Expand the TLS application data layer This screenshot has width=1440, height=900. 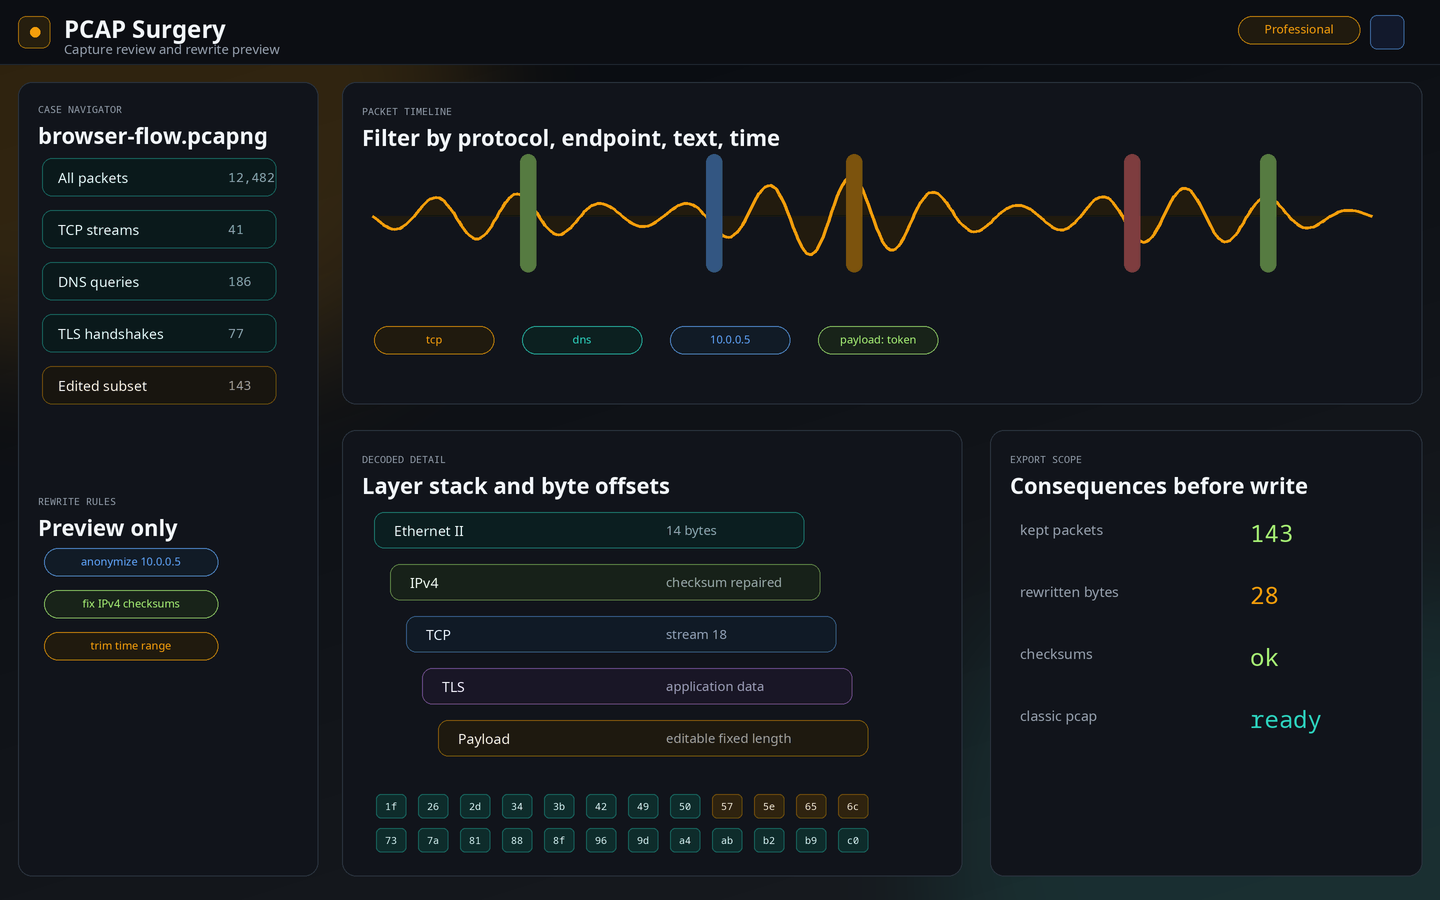point(637,687)
